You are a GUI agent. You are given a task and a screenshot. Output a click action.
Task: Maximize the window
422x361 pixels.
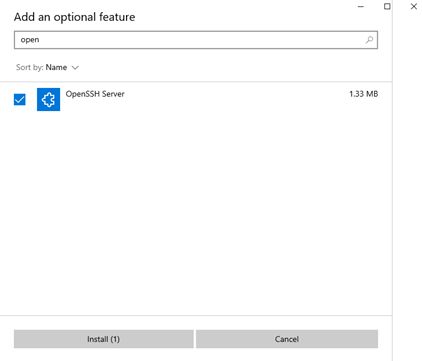[x=387, y=6]
